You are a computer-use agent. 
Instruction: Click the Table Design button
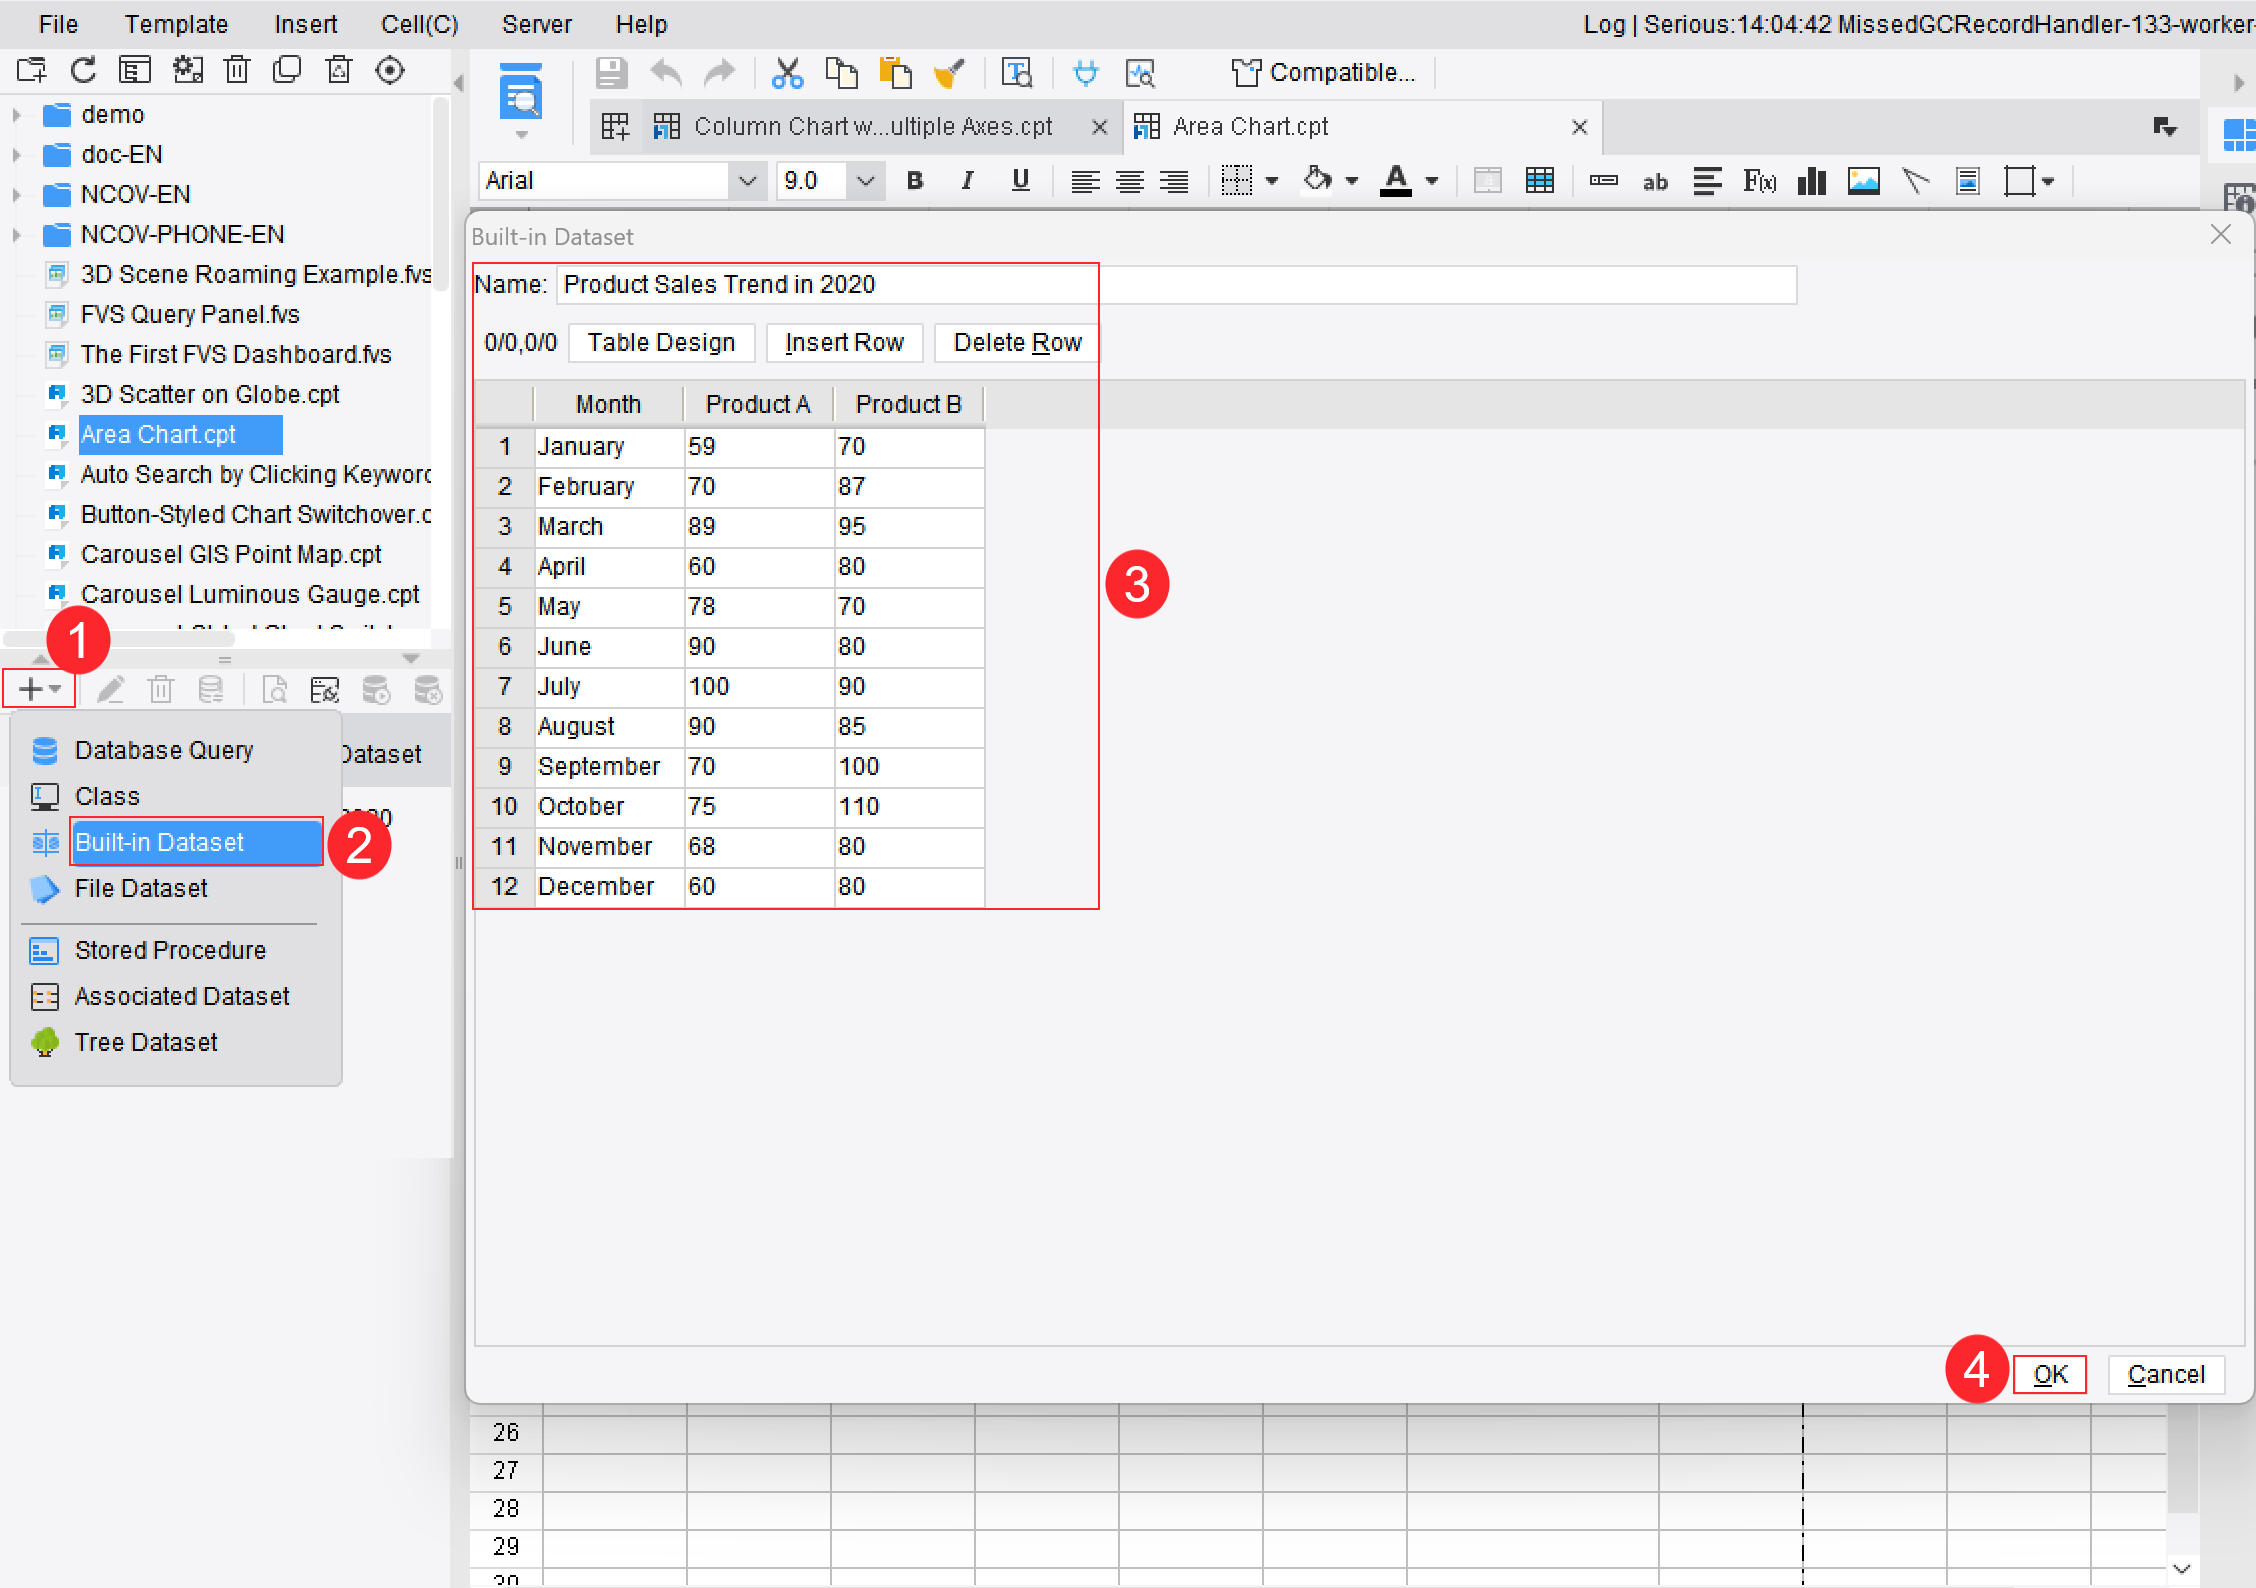coord(661,343)
